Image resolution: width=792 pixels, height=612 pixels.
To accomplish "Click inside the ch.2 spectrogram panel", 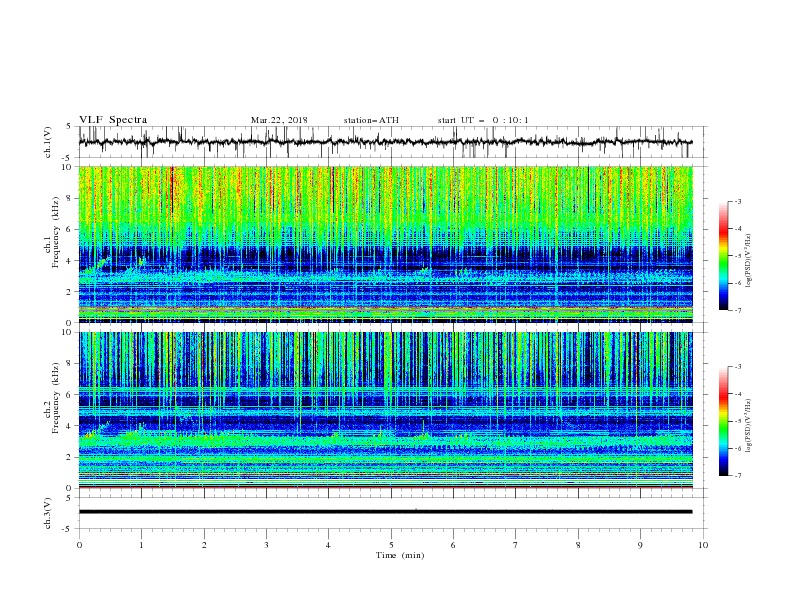I will (385, 410).
